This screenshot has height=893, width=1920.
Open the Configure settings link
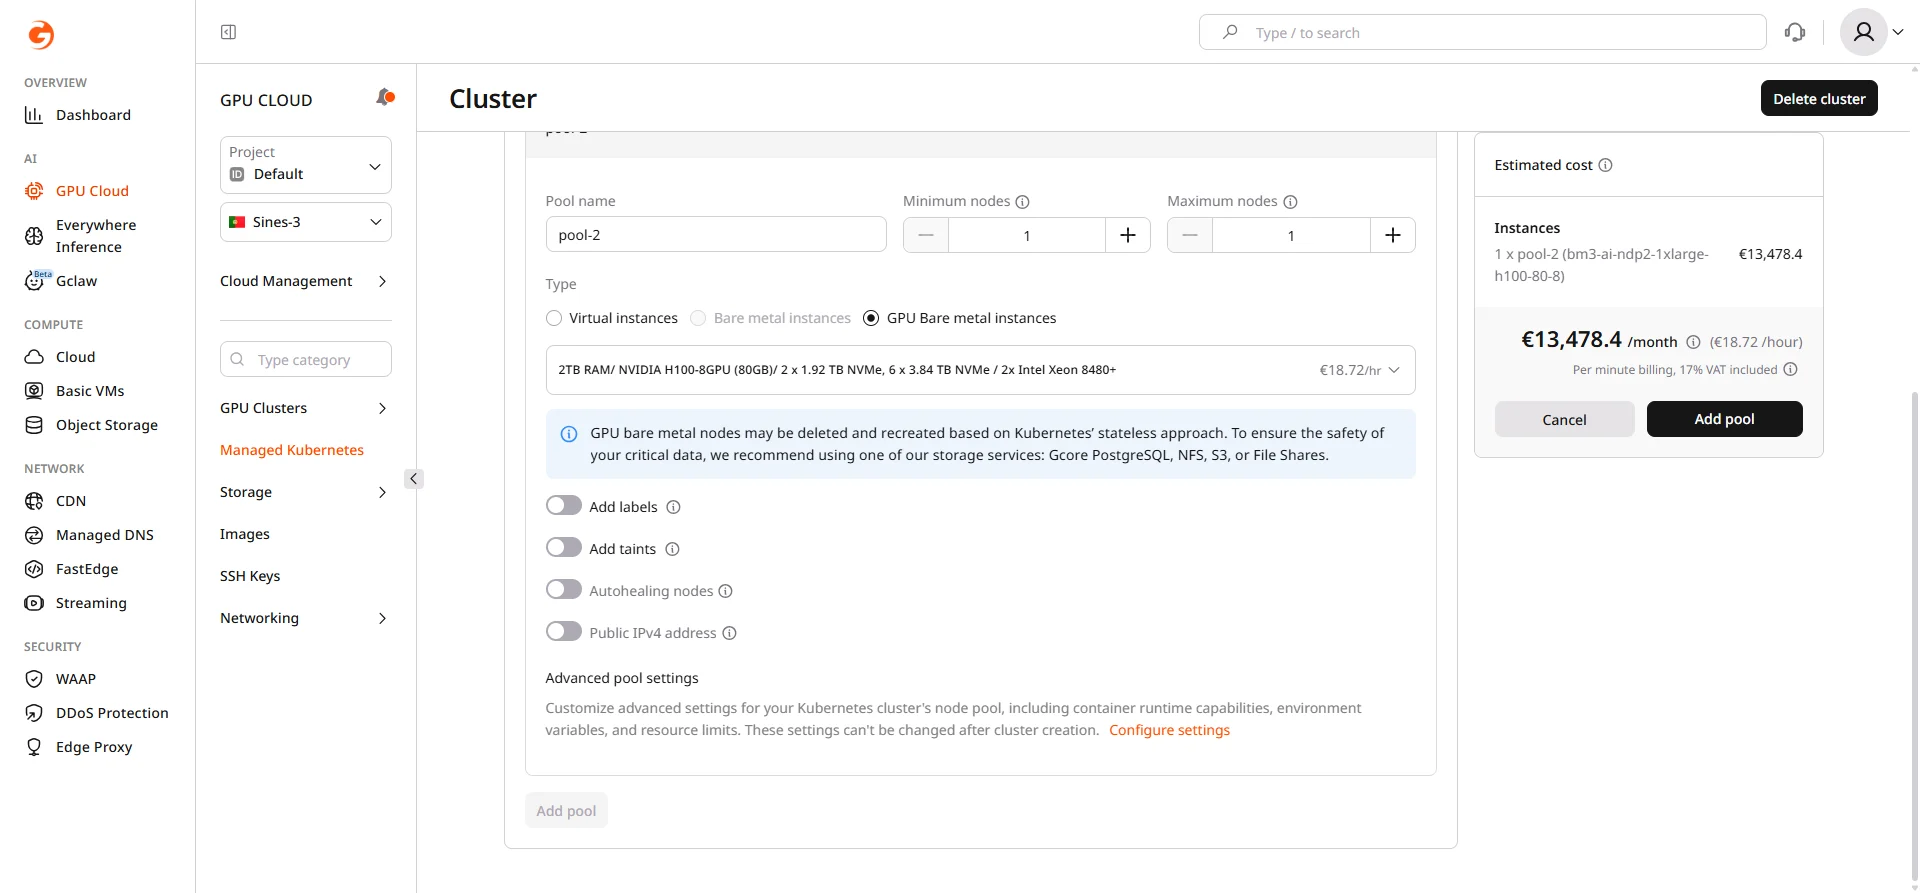[x=1169, y=730]
